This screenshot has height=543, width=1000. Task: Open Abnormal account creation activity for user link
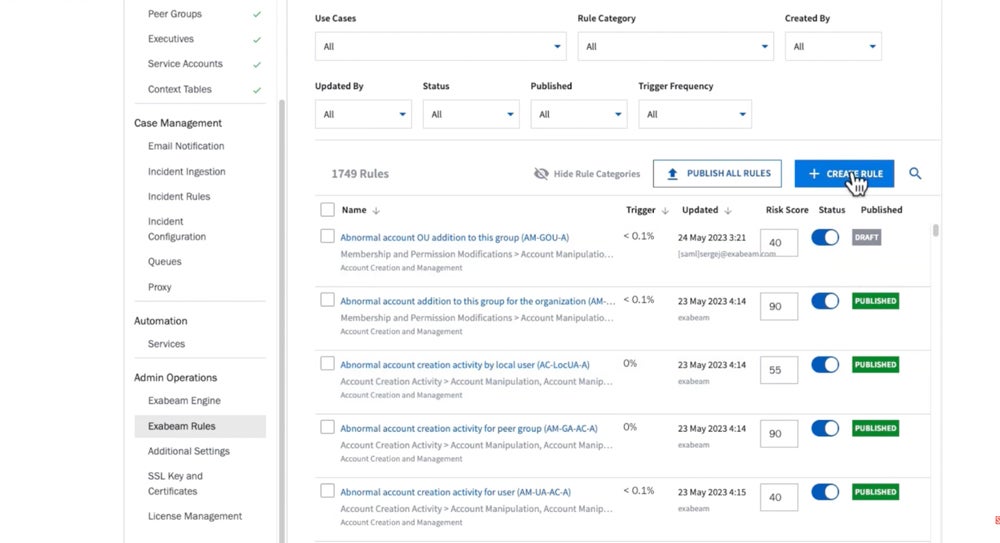tap(455, 492)
